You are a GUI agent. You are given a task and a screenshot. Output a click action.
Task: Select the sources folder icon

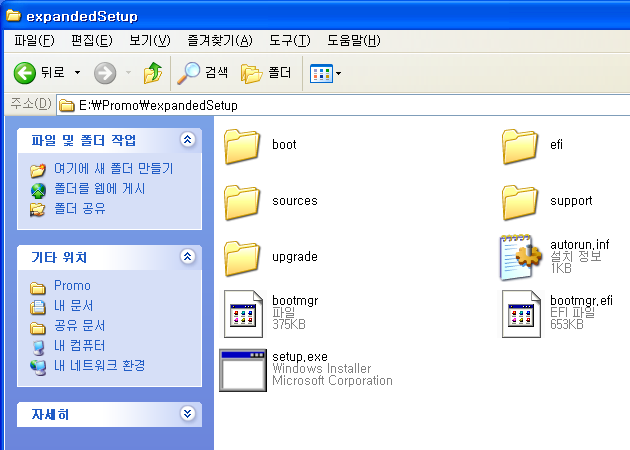(242, 202)
